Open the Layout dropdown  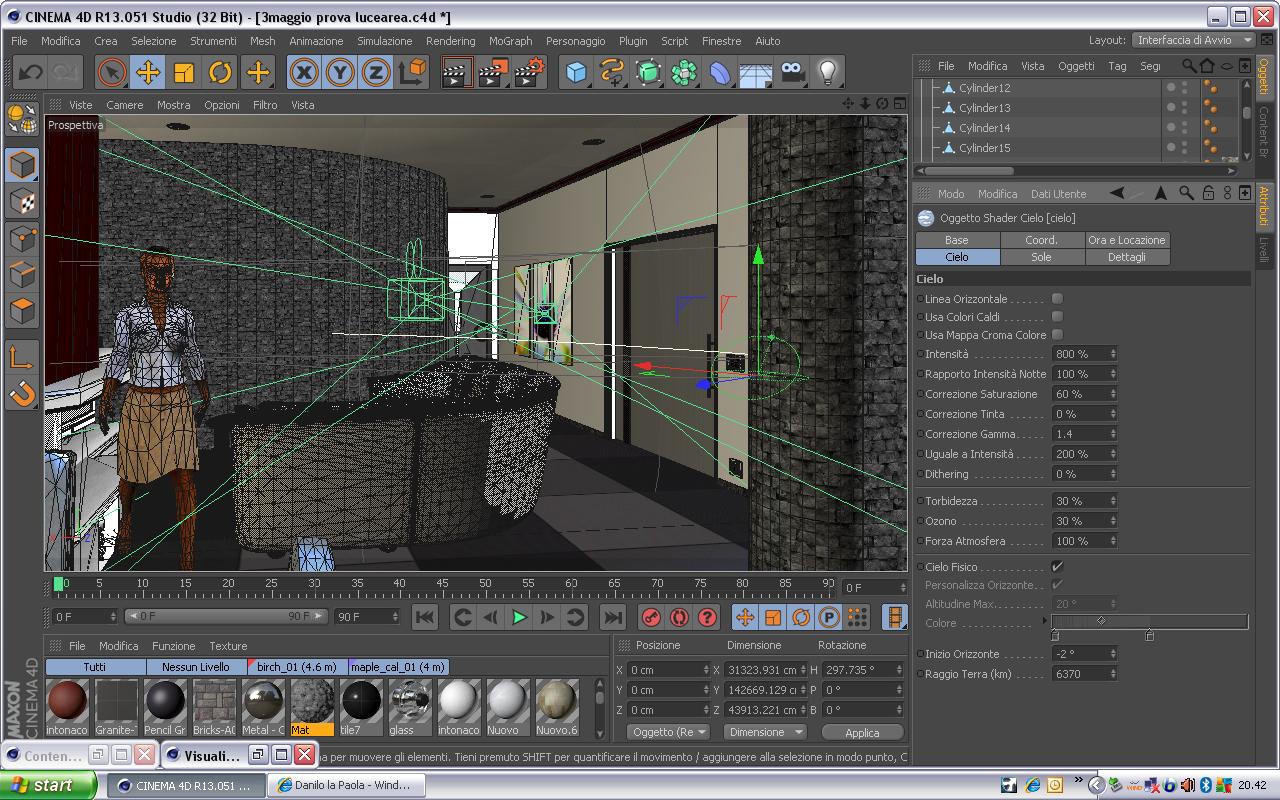[x=1194, y=40]
